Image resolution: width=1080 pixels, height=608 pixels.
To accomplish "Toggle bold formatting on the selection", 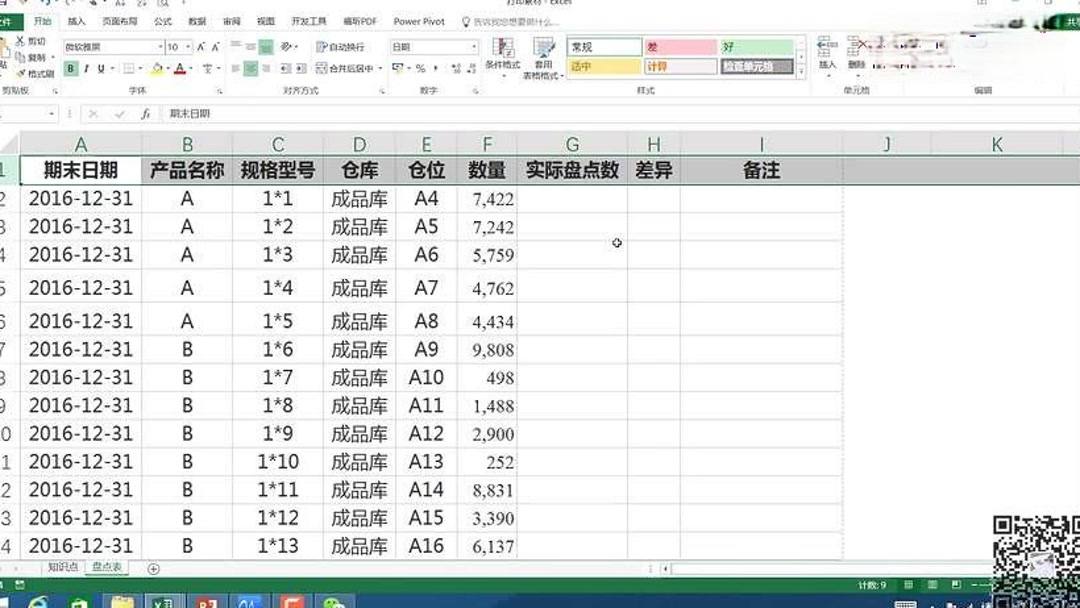I will 69,66.
